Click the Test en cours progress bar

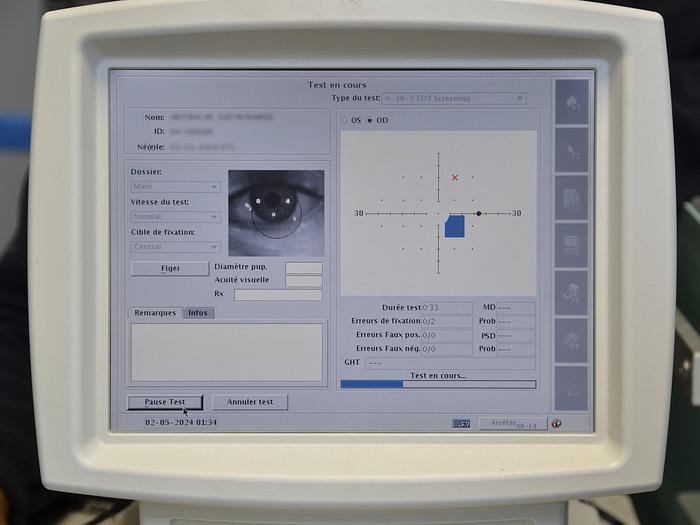[438, 384]
